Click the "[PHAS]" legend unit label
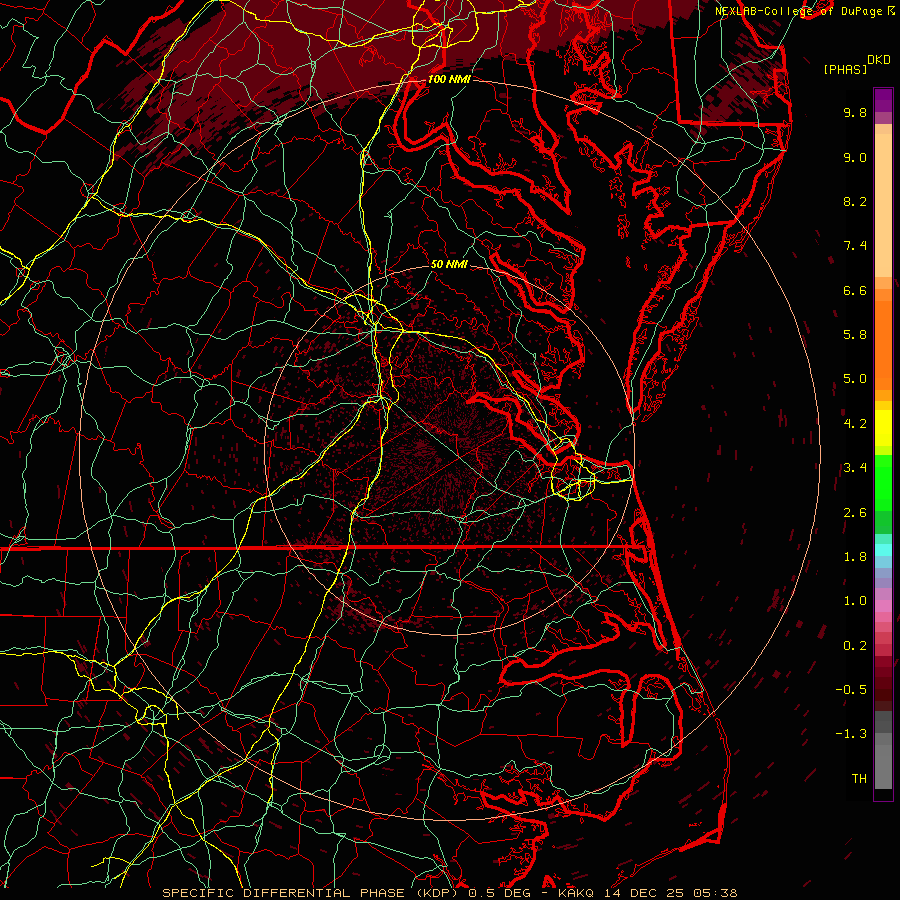Viewport: 900px width, 900px height. pos(845,69)
